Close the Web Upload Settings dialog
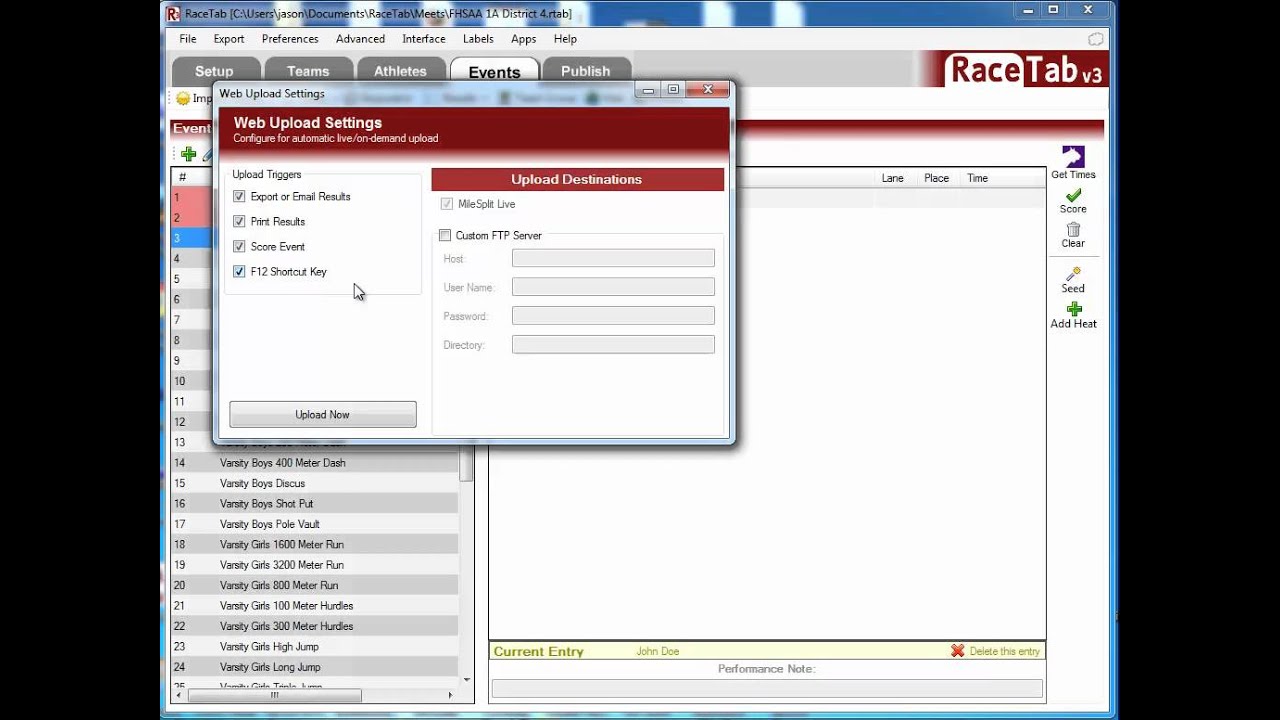The height and width of the screenshot is (720, 1280). pyautogui.click(x=708, y=90)
